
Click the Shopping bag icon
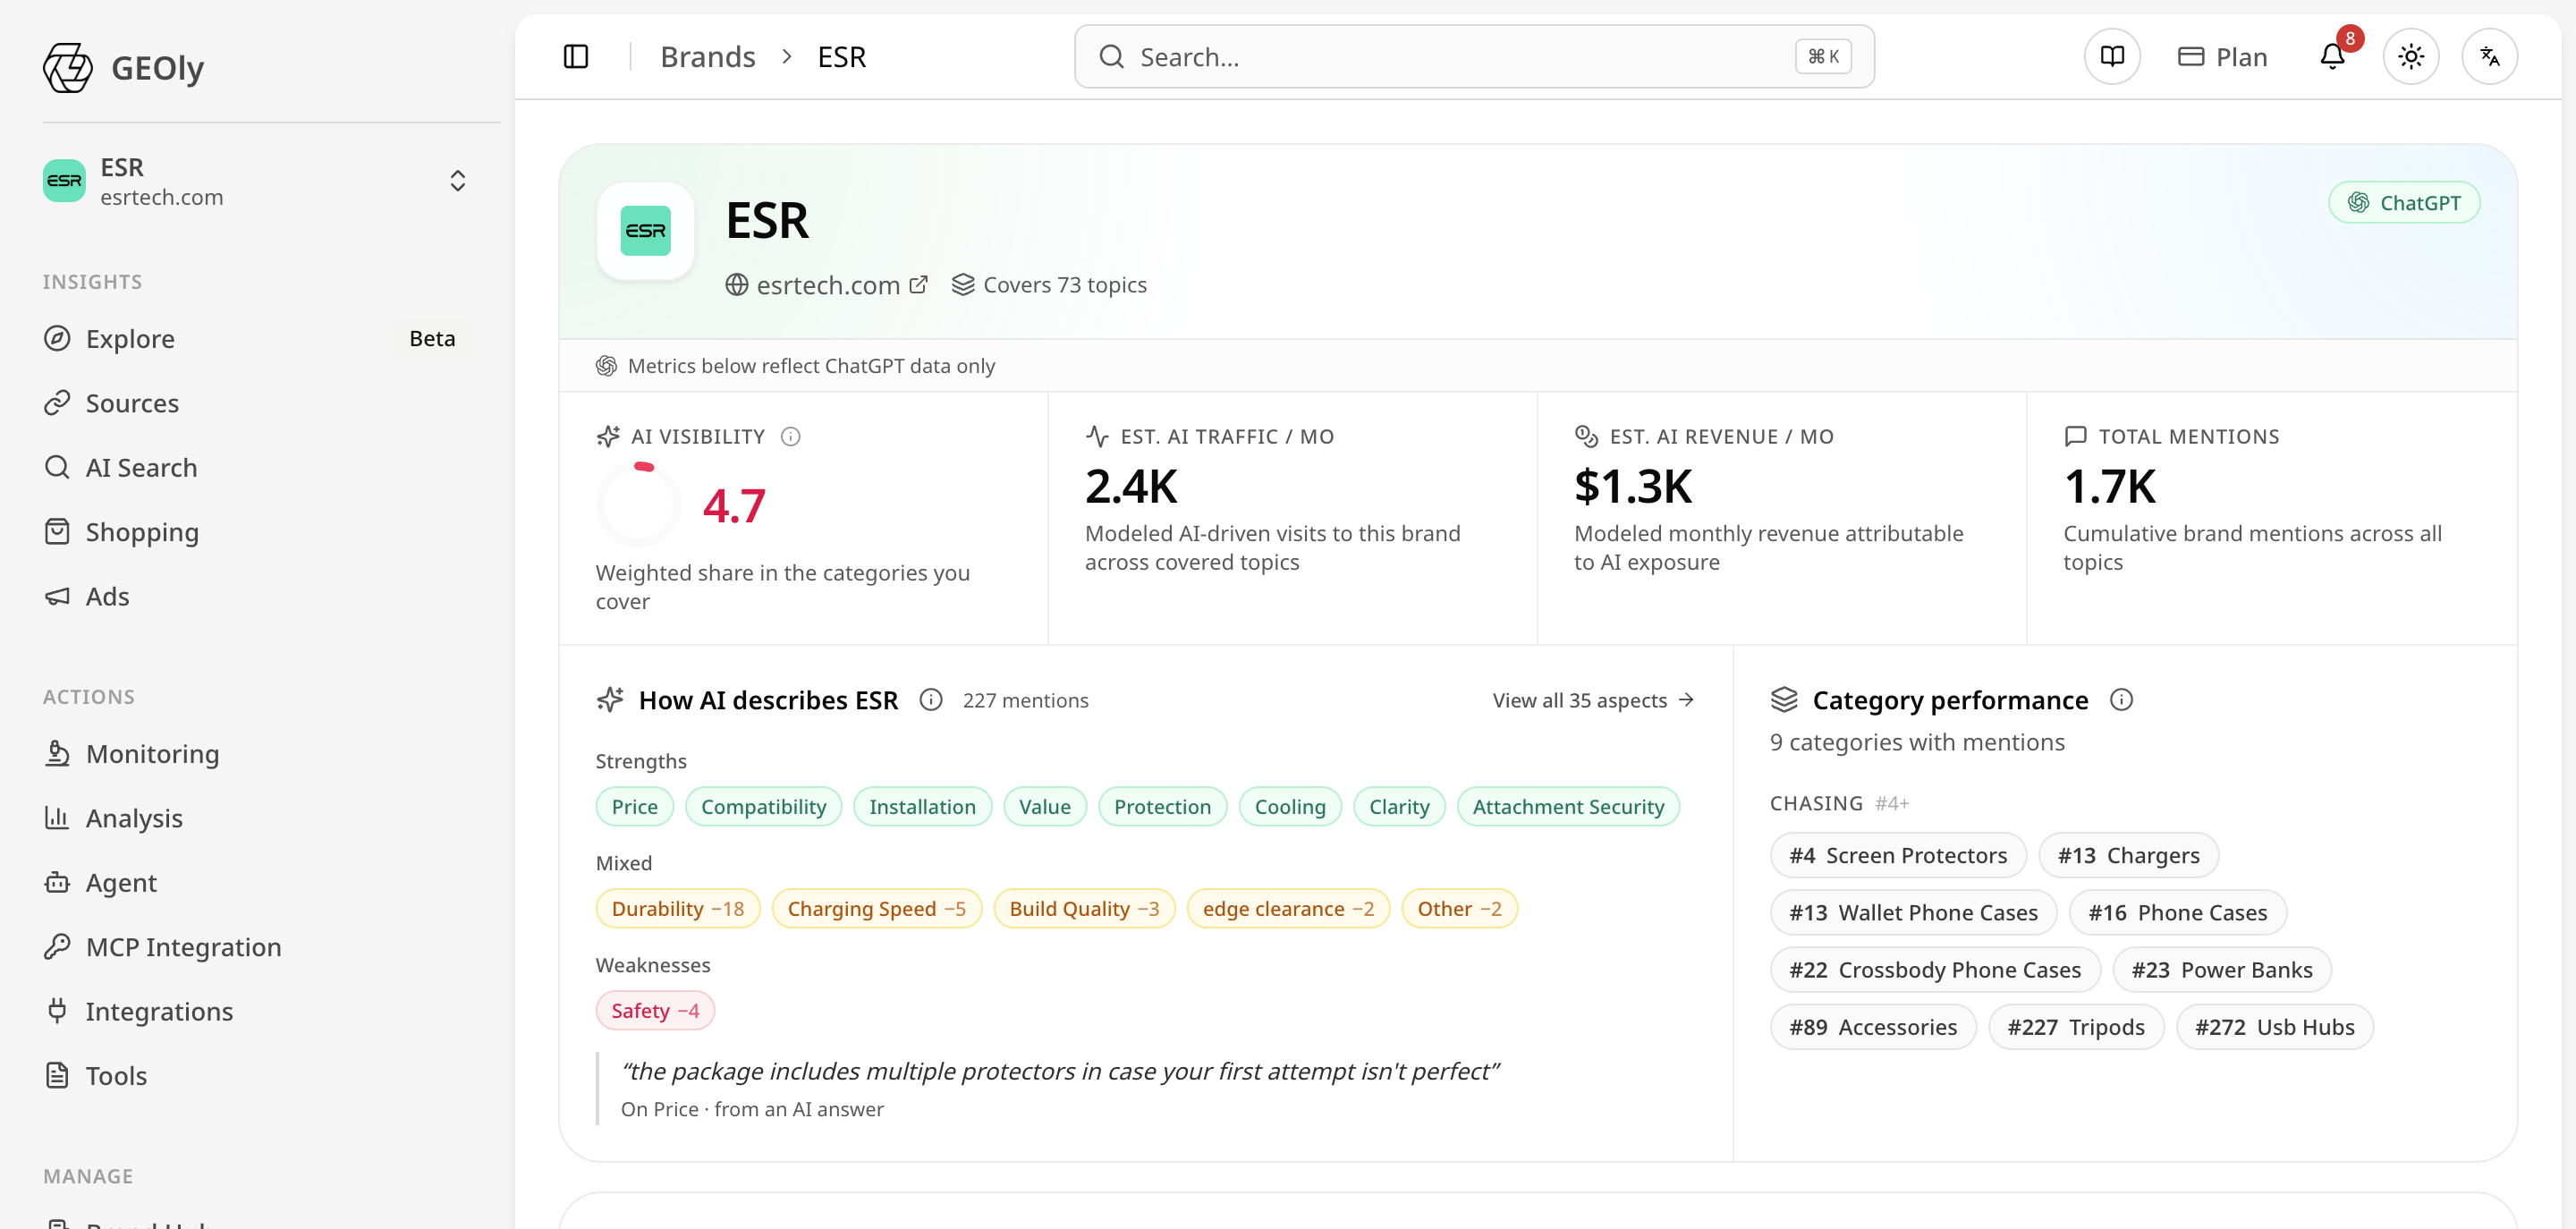tap(57, 531)
